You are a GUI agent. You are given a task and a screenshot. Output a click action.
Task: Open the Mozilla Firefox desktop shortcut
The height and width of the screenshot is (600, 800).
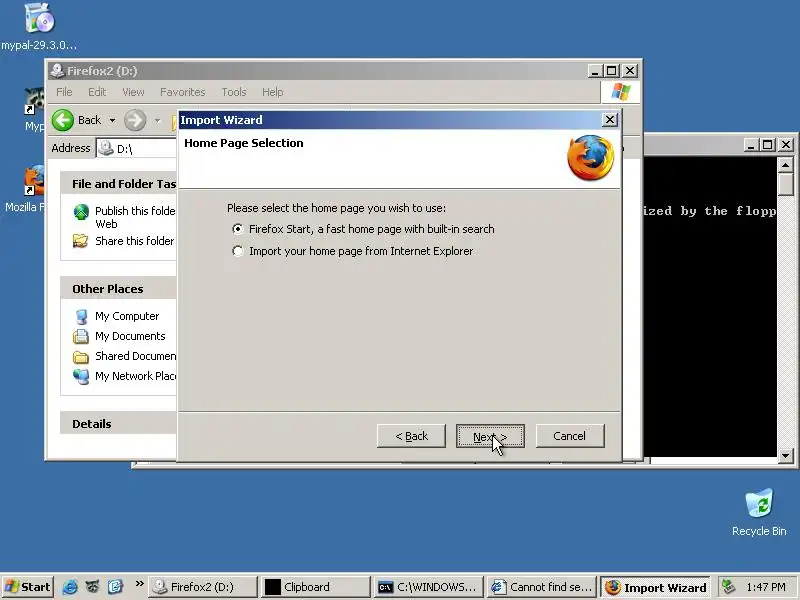[34, 180]
